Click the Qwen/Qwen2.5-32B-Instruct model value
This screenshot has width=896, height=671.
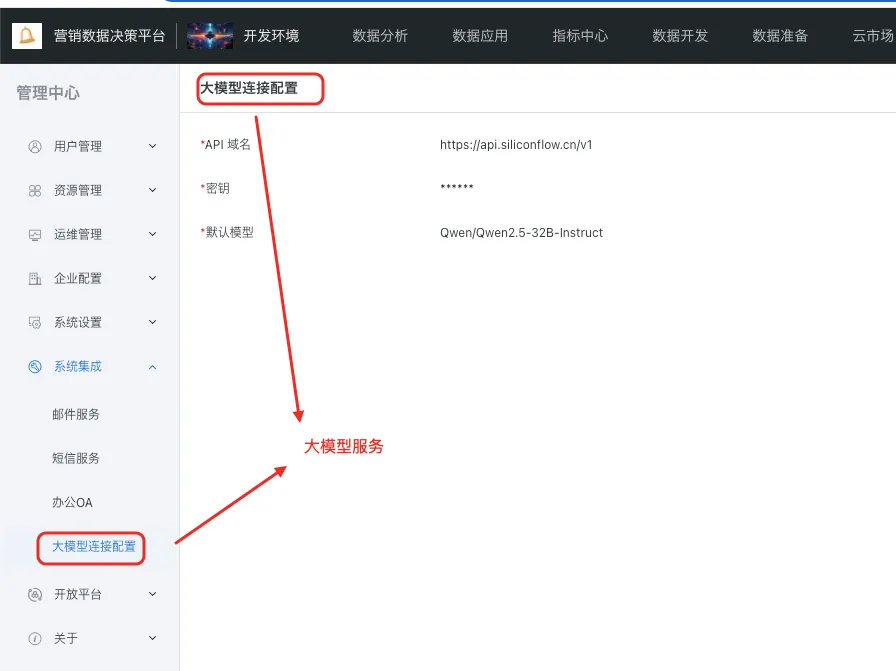(x=521, y=233)
